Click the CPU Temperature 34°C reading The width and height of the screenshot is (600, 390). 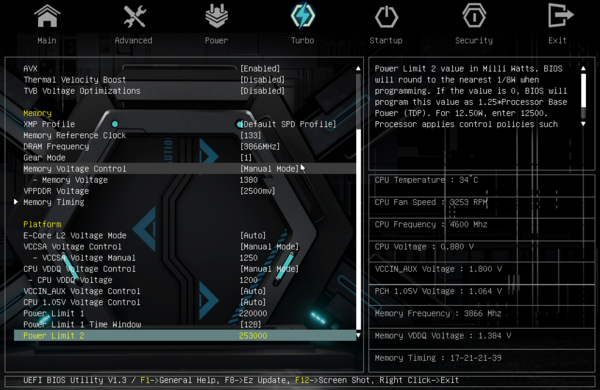click(426, 180)
